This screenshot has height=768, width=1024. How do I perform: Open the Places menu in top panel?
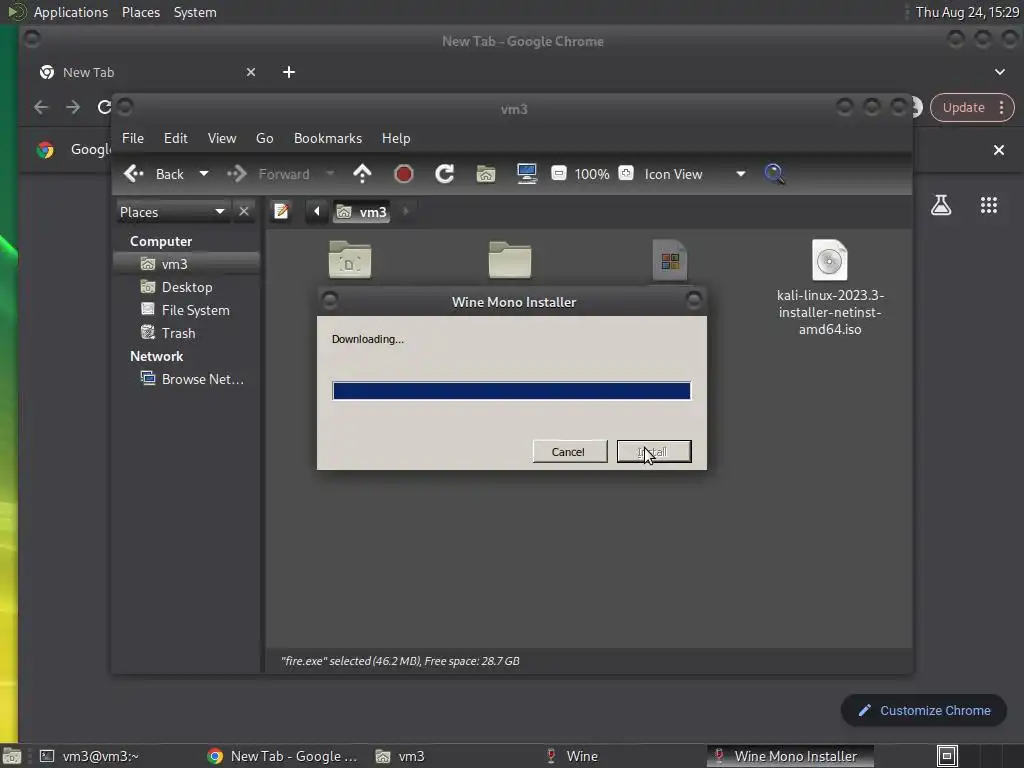140,12
